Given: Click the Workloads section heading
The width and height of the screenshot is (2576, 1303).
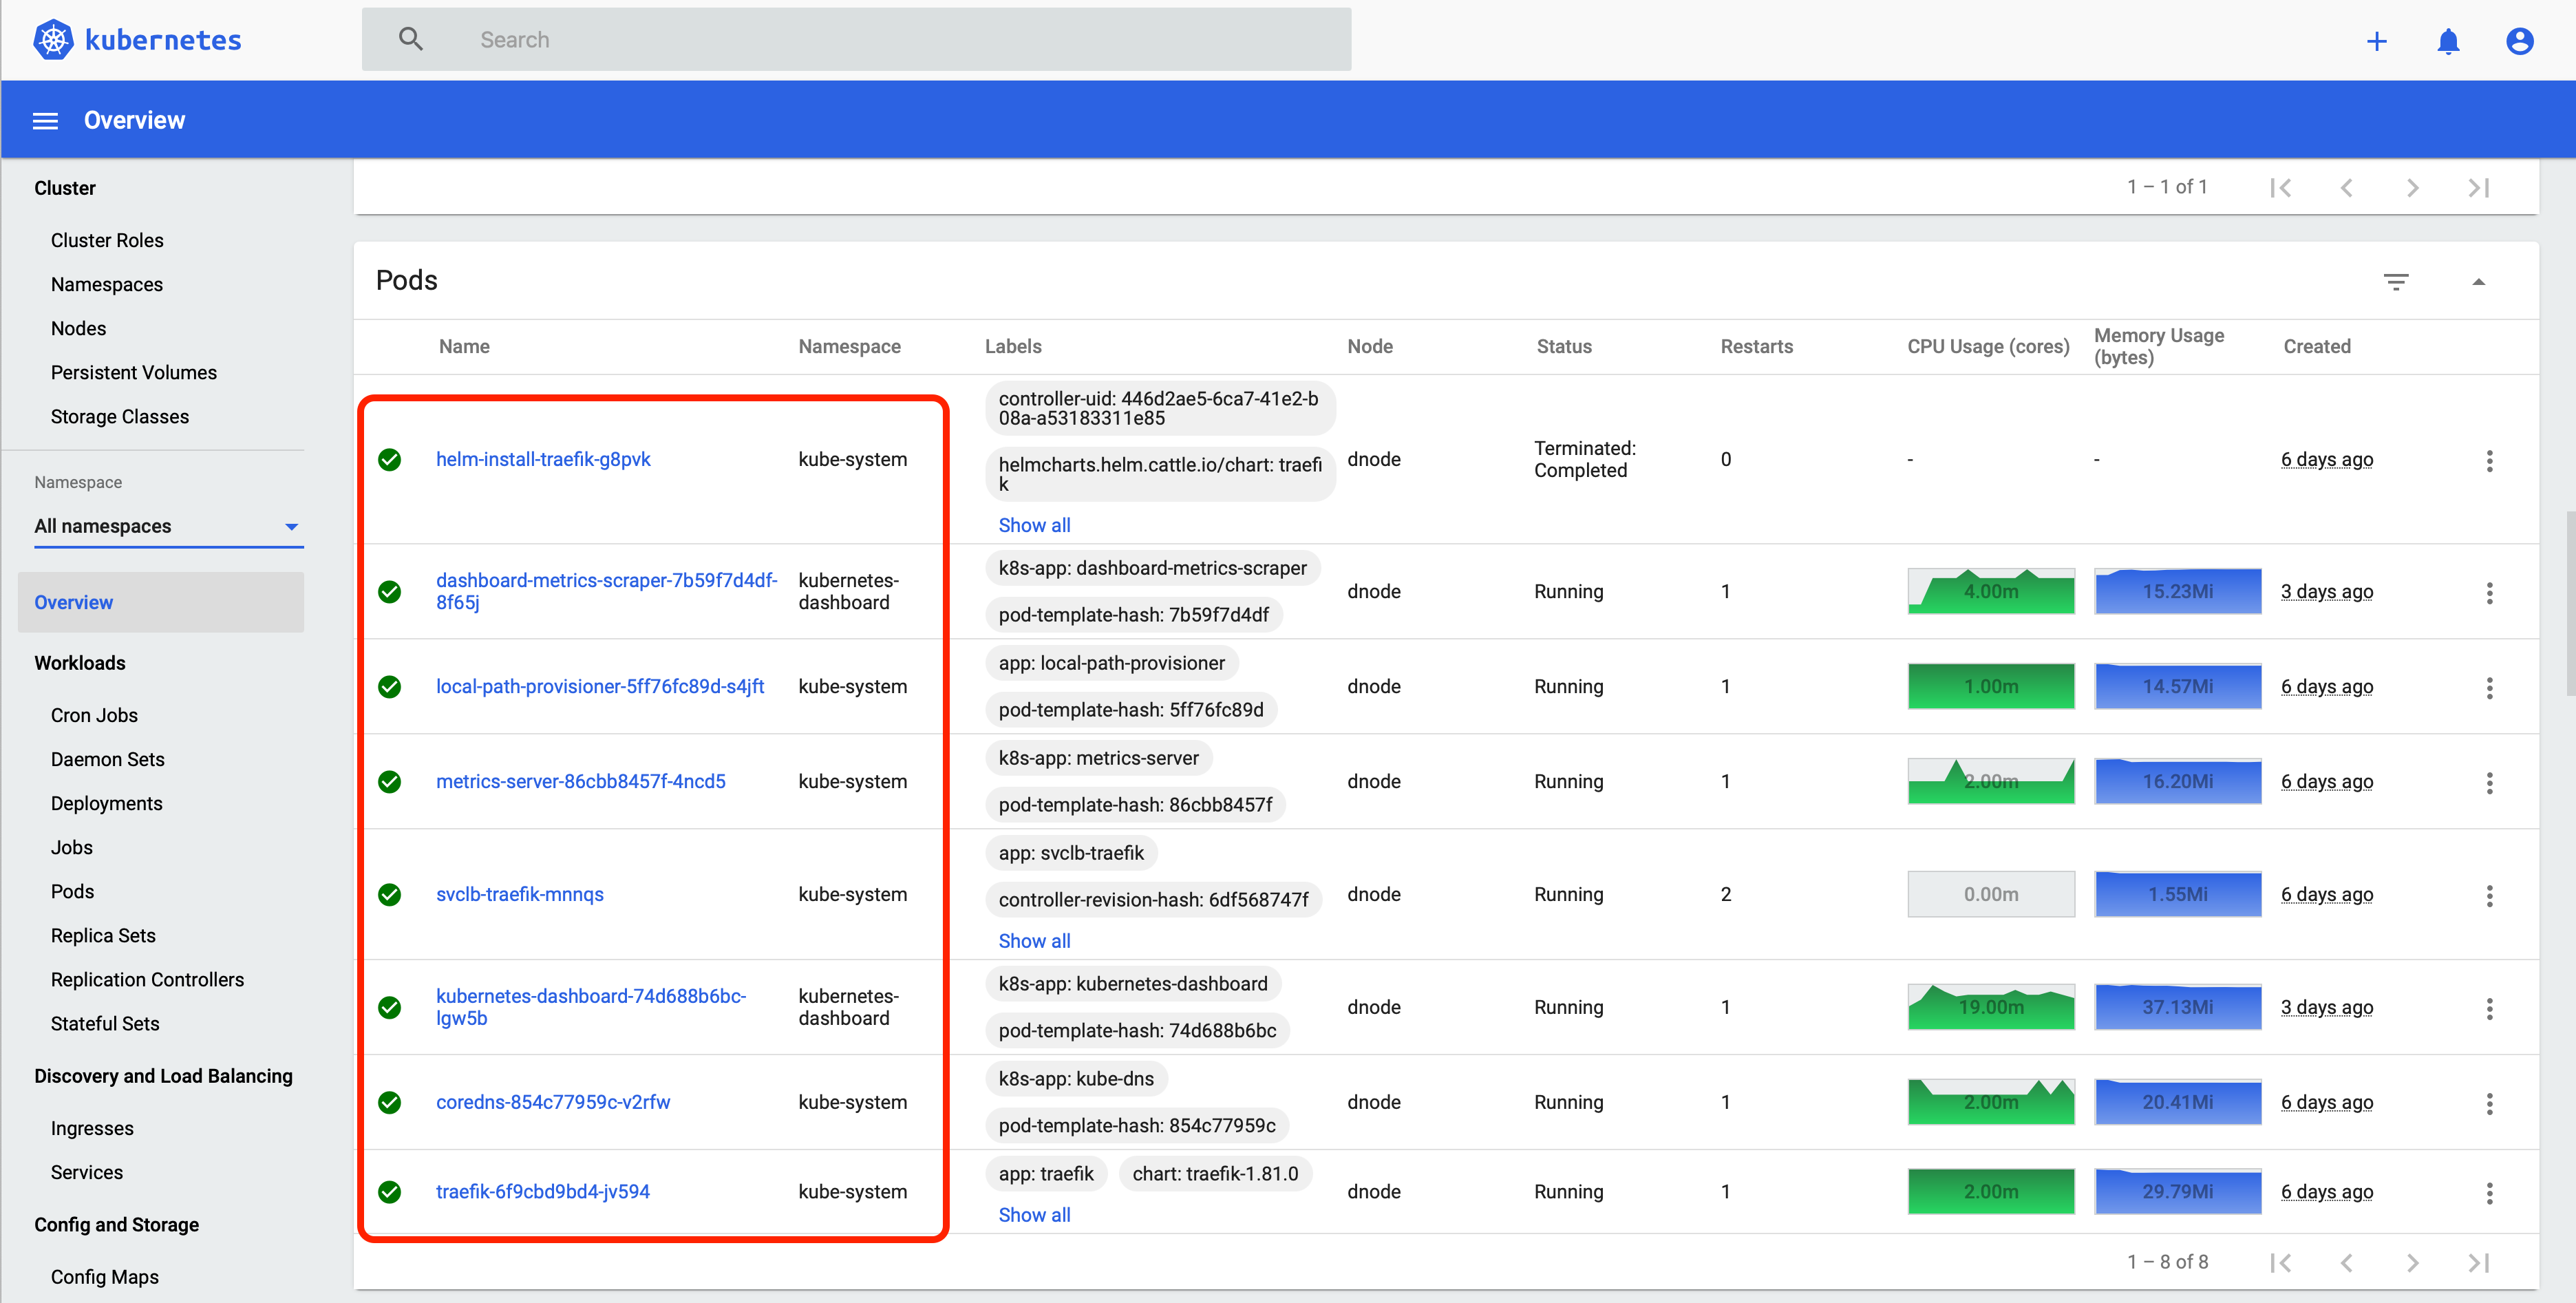Looking at the screenshot, I should pyautogui.click(x=80, y=663).
